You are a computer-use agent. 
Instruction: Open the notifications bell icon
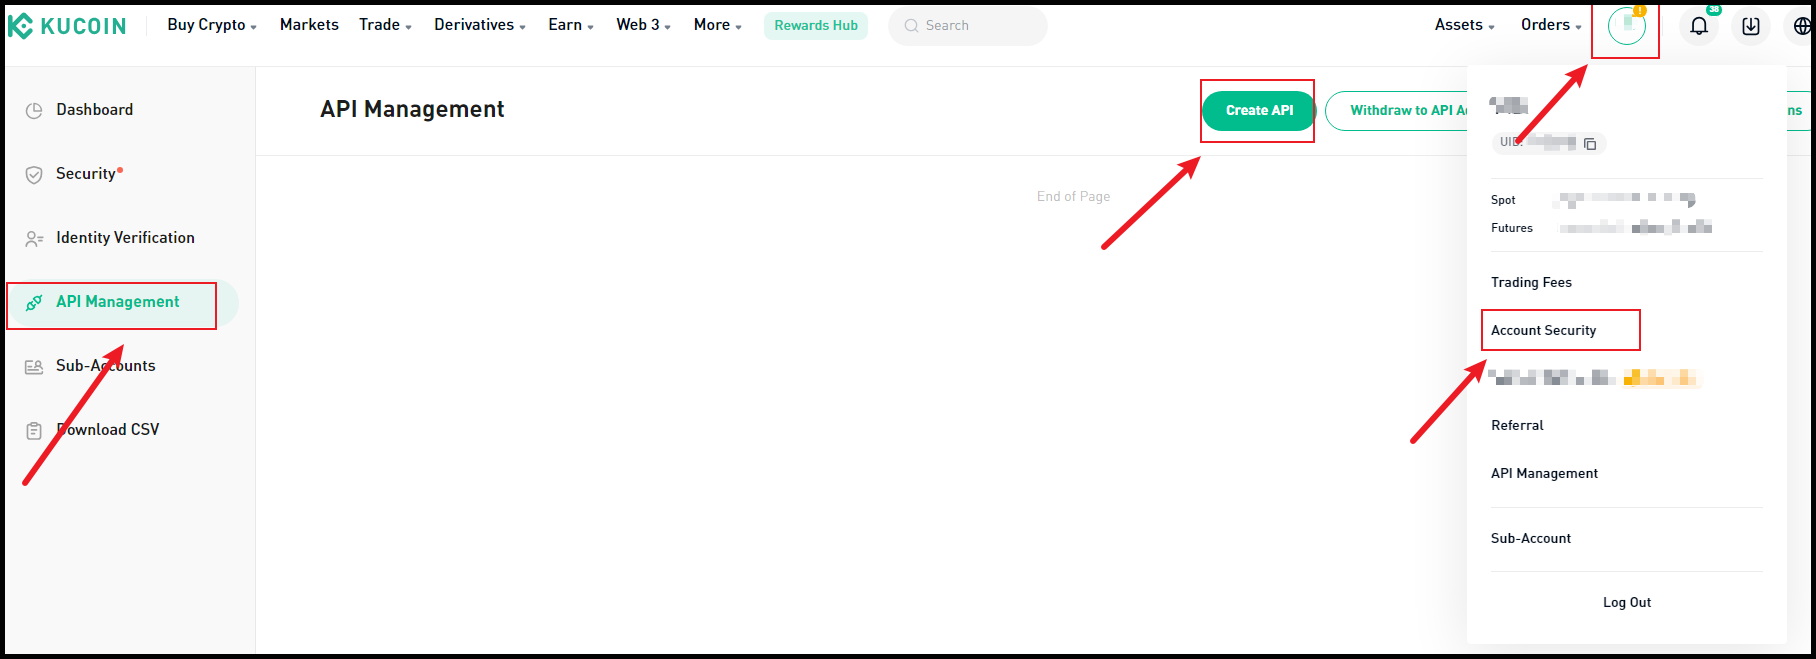(1698, 26)
